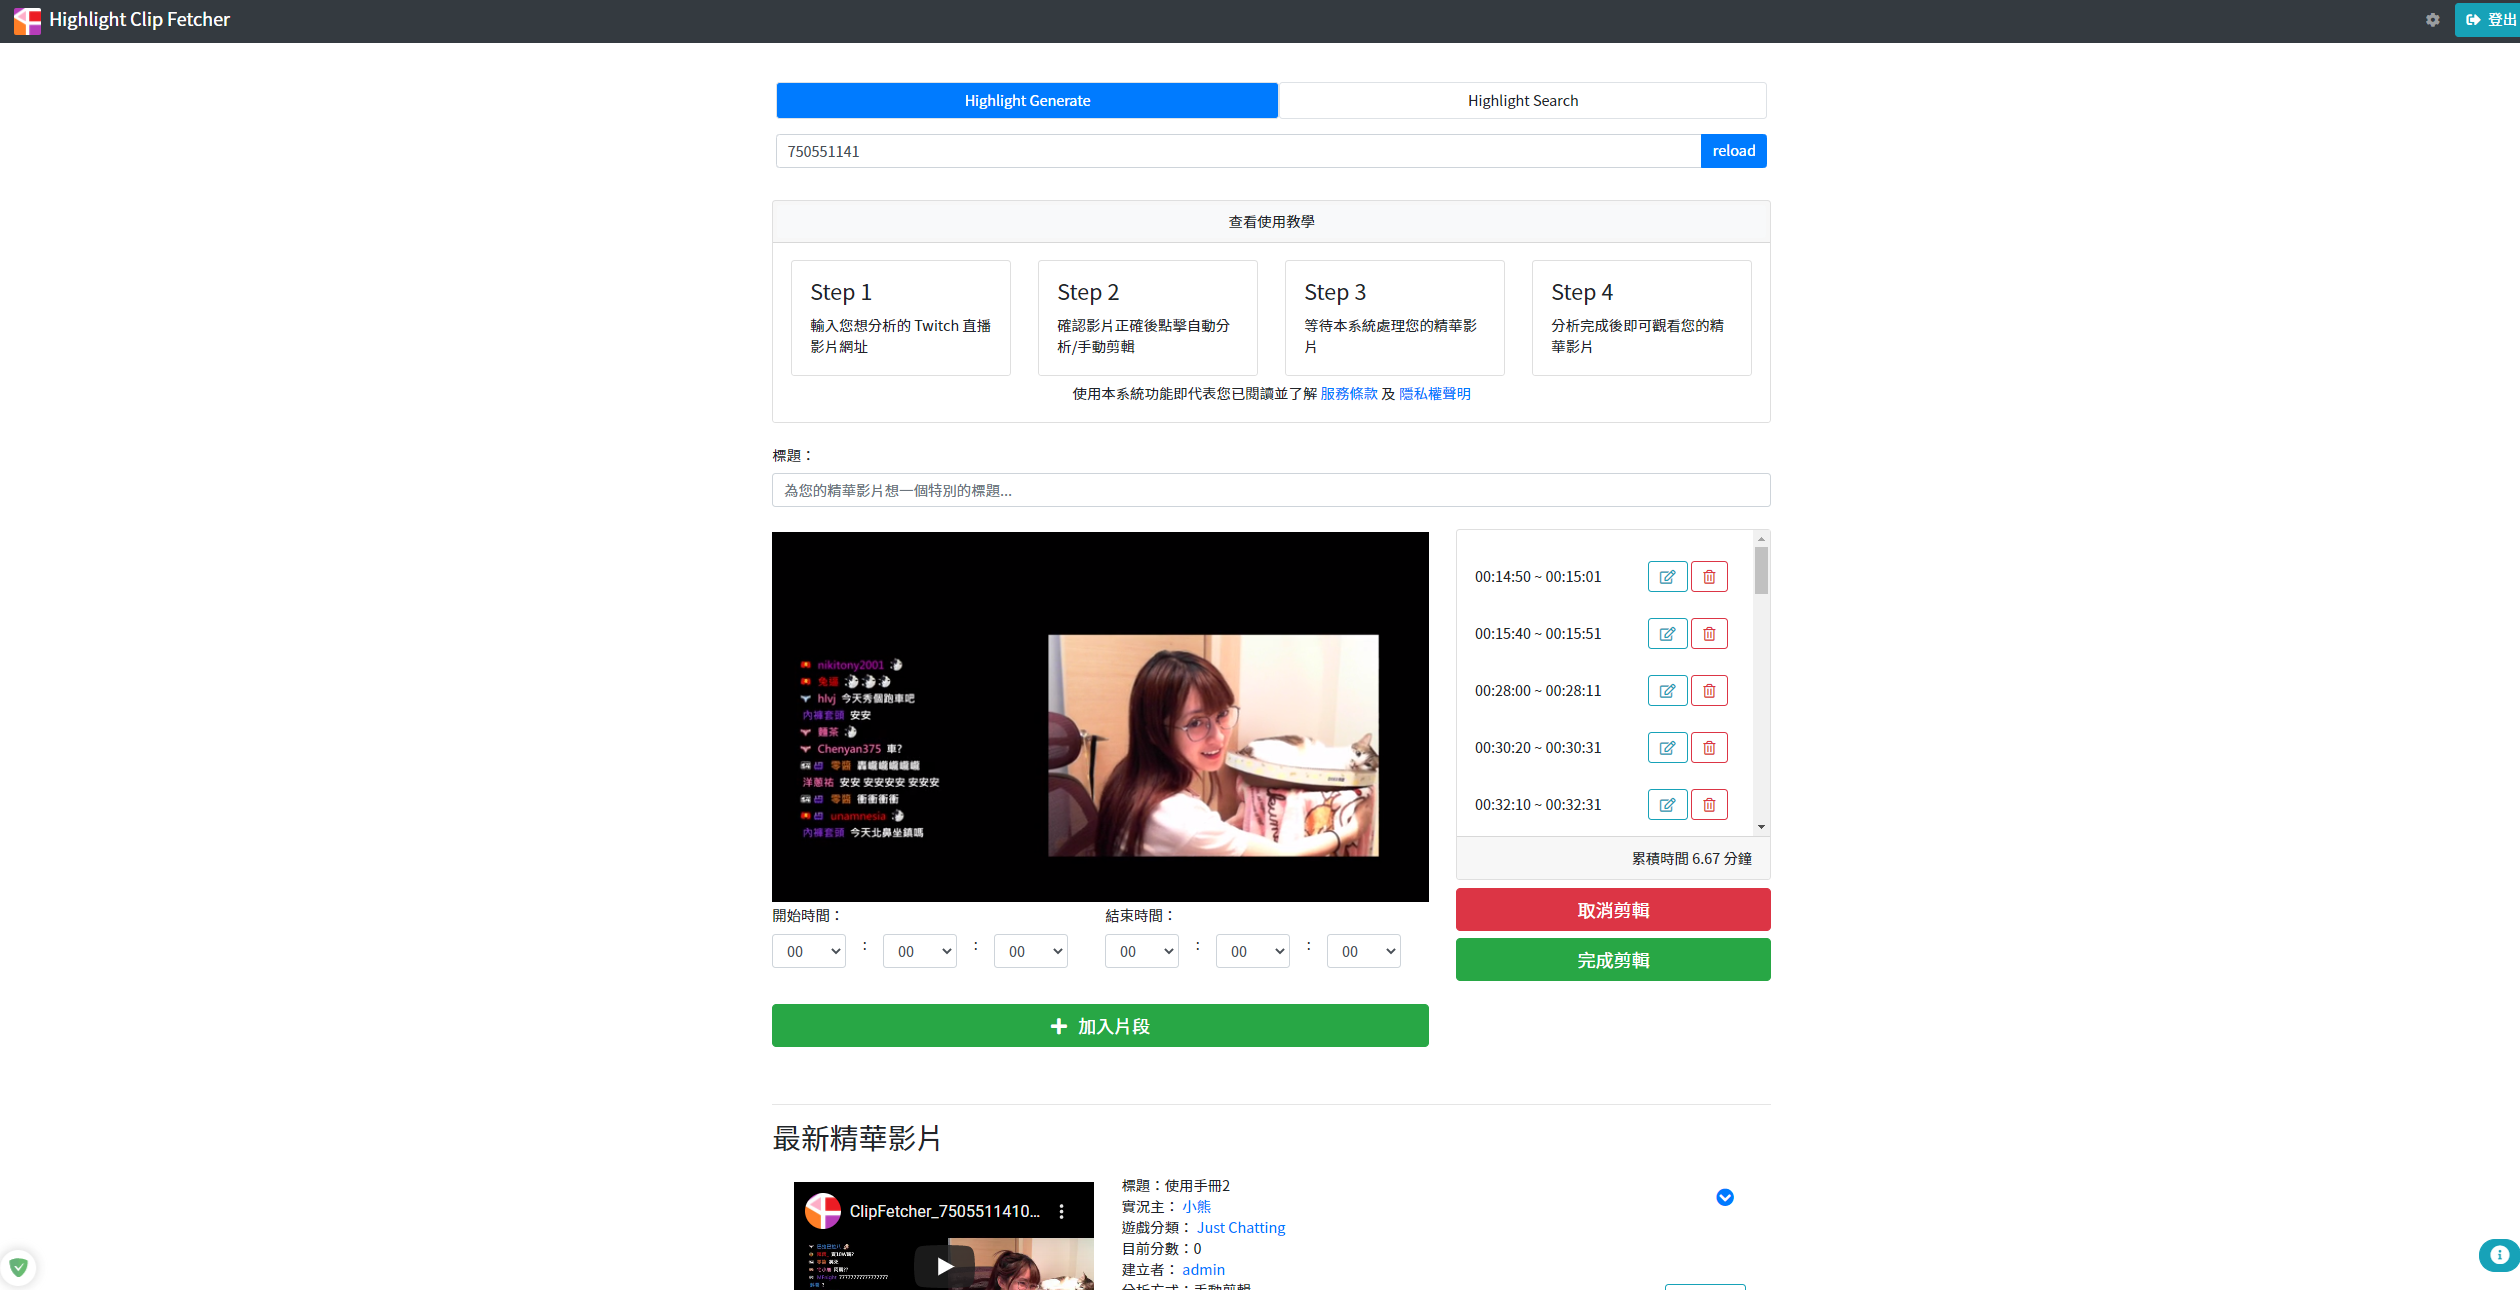Viewport: 2520px width, 1290px height.
Task: Click the info icon at bottom right
Action: (2499, 1255)
